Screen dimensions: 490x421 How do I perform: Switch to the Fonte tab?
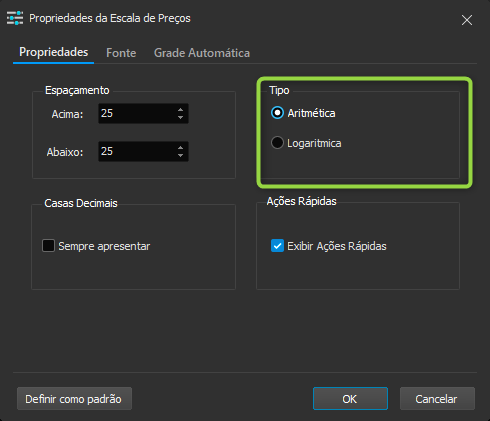121,53
